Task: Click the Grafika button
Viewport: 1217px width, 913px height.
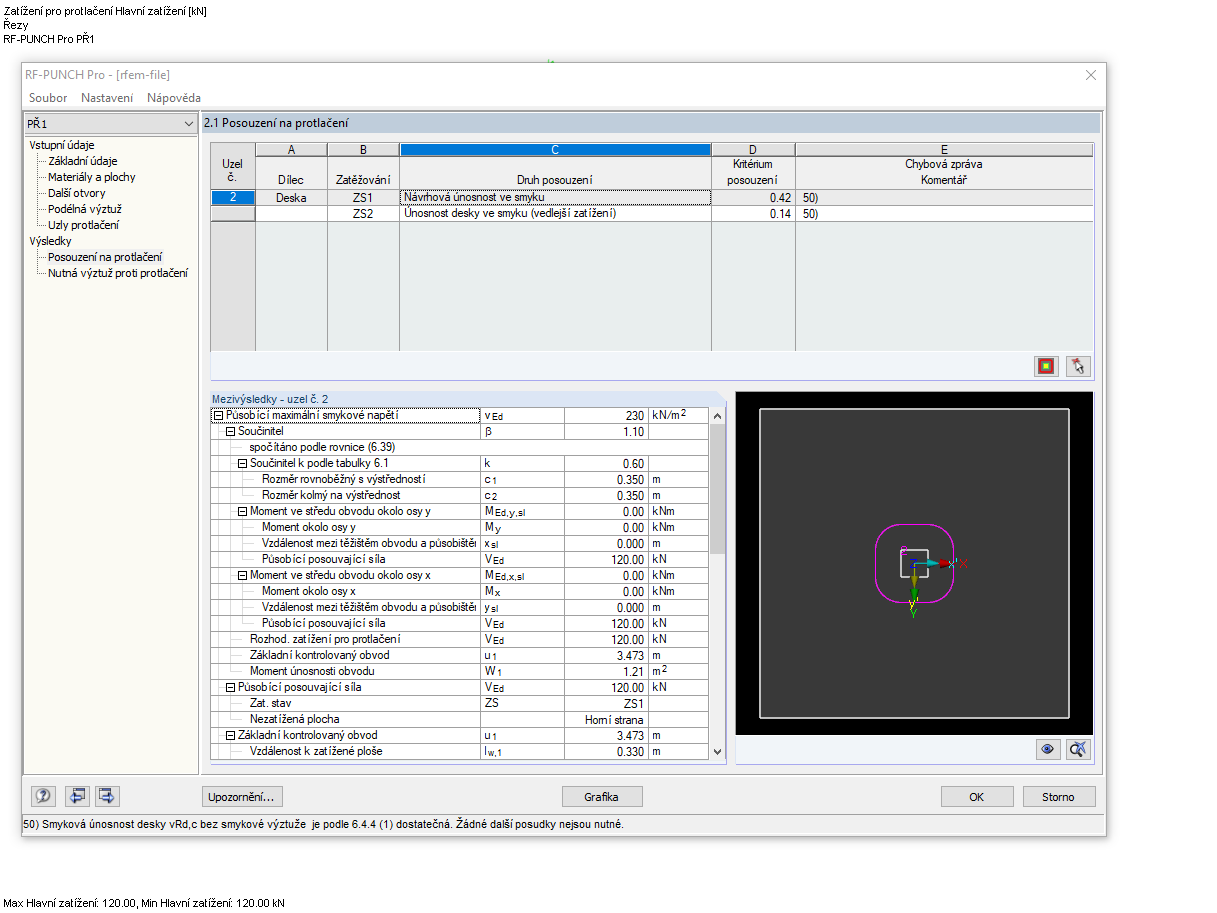Action: tap(602, 797)
